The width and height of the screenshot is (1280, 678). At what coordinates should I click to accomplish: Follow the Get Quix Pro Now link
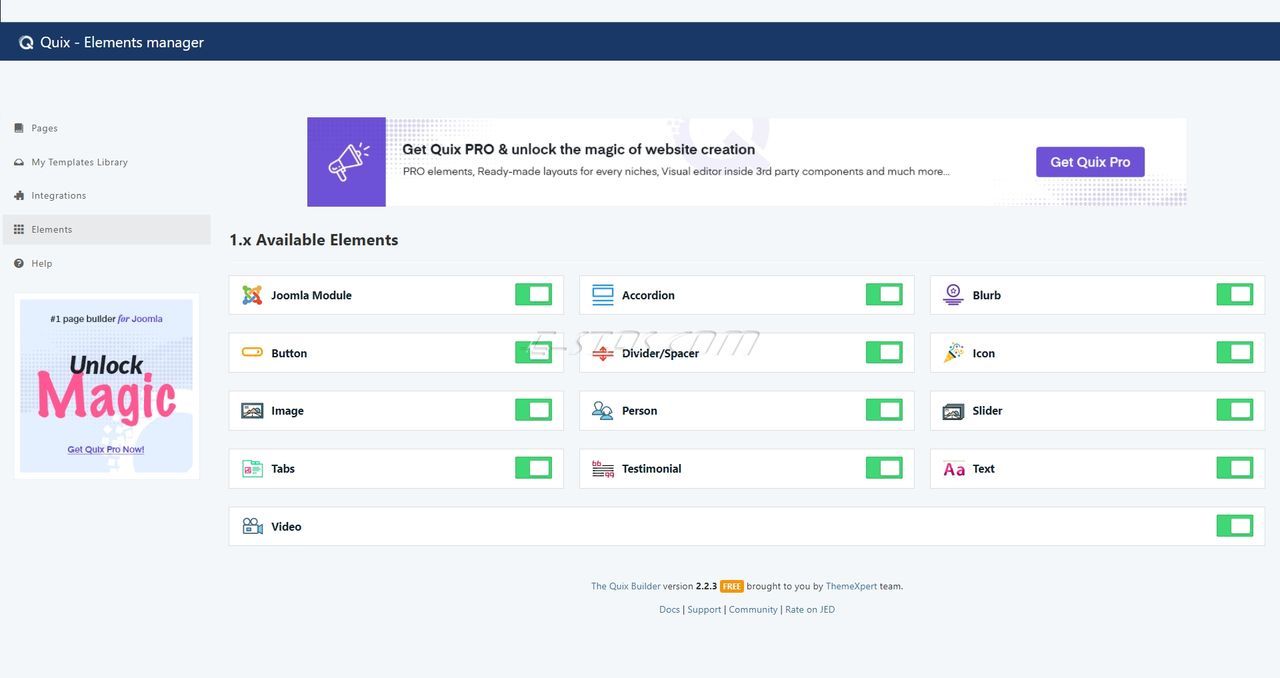tap(106, 450)
